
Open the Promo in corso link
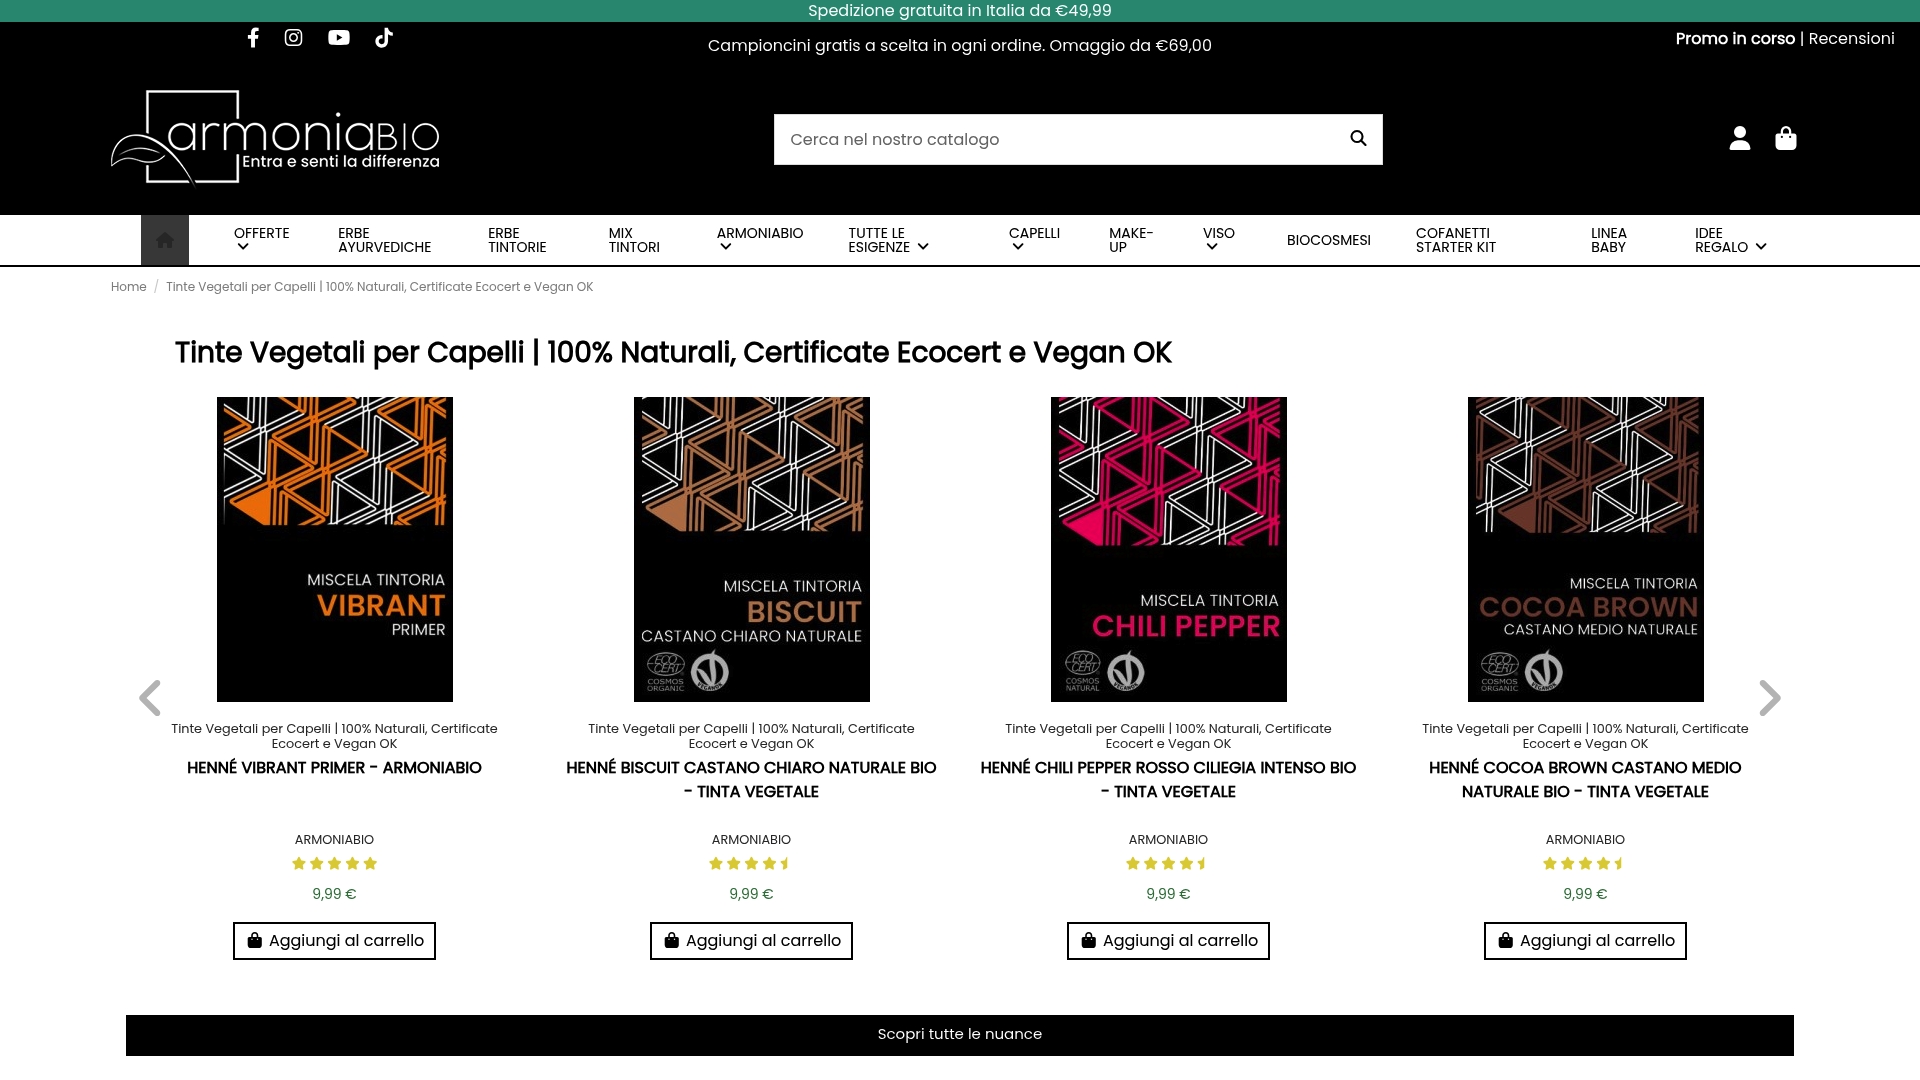(1735, 39)
